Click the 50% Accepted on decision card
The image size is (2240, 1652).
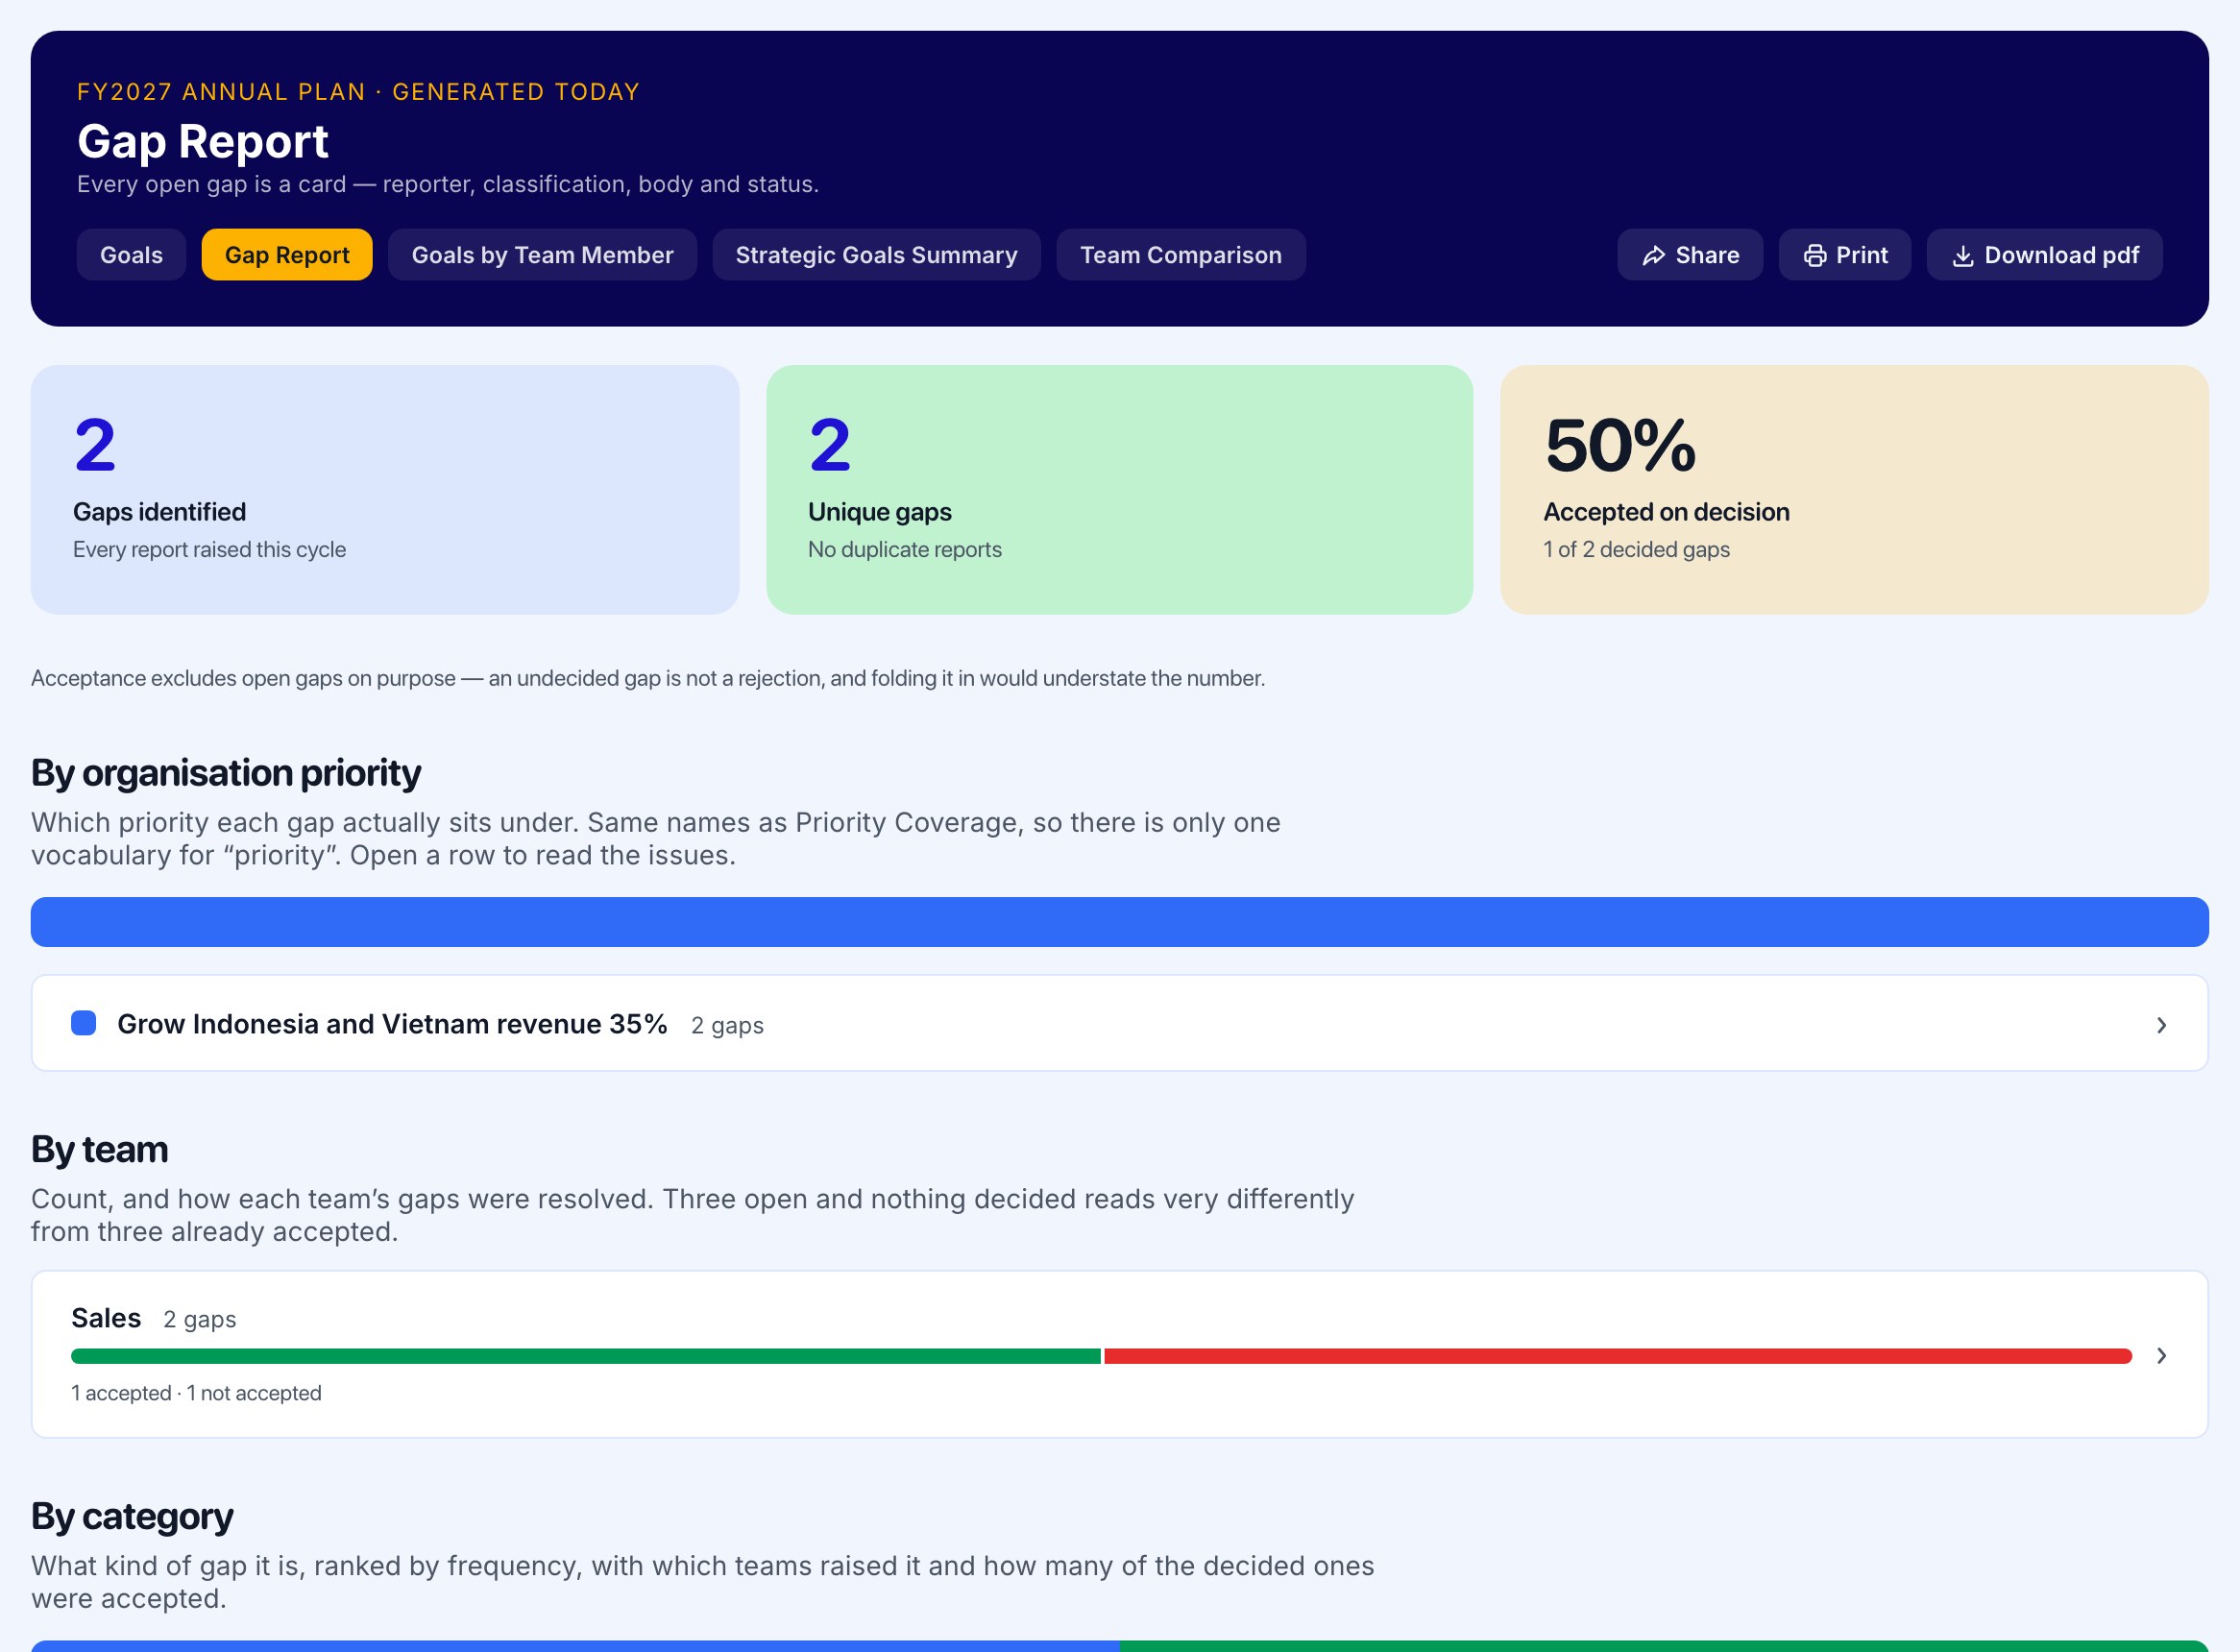(1854, 490)
